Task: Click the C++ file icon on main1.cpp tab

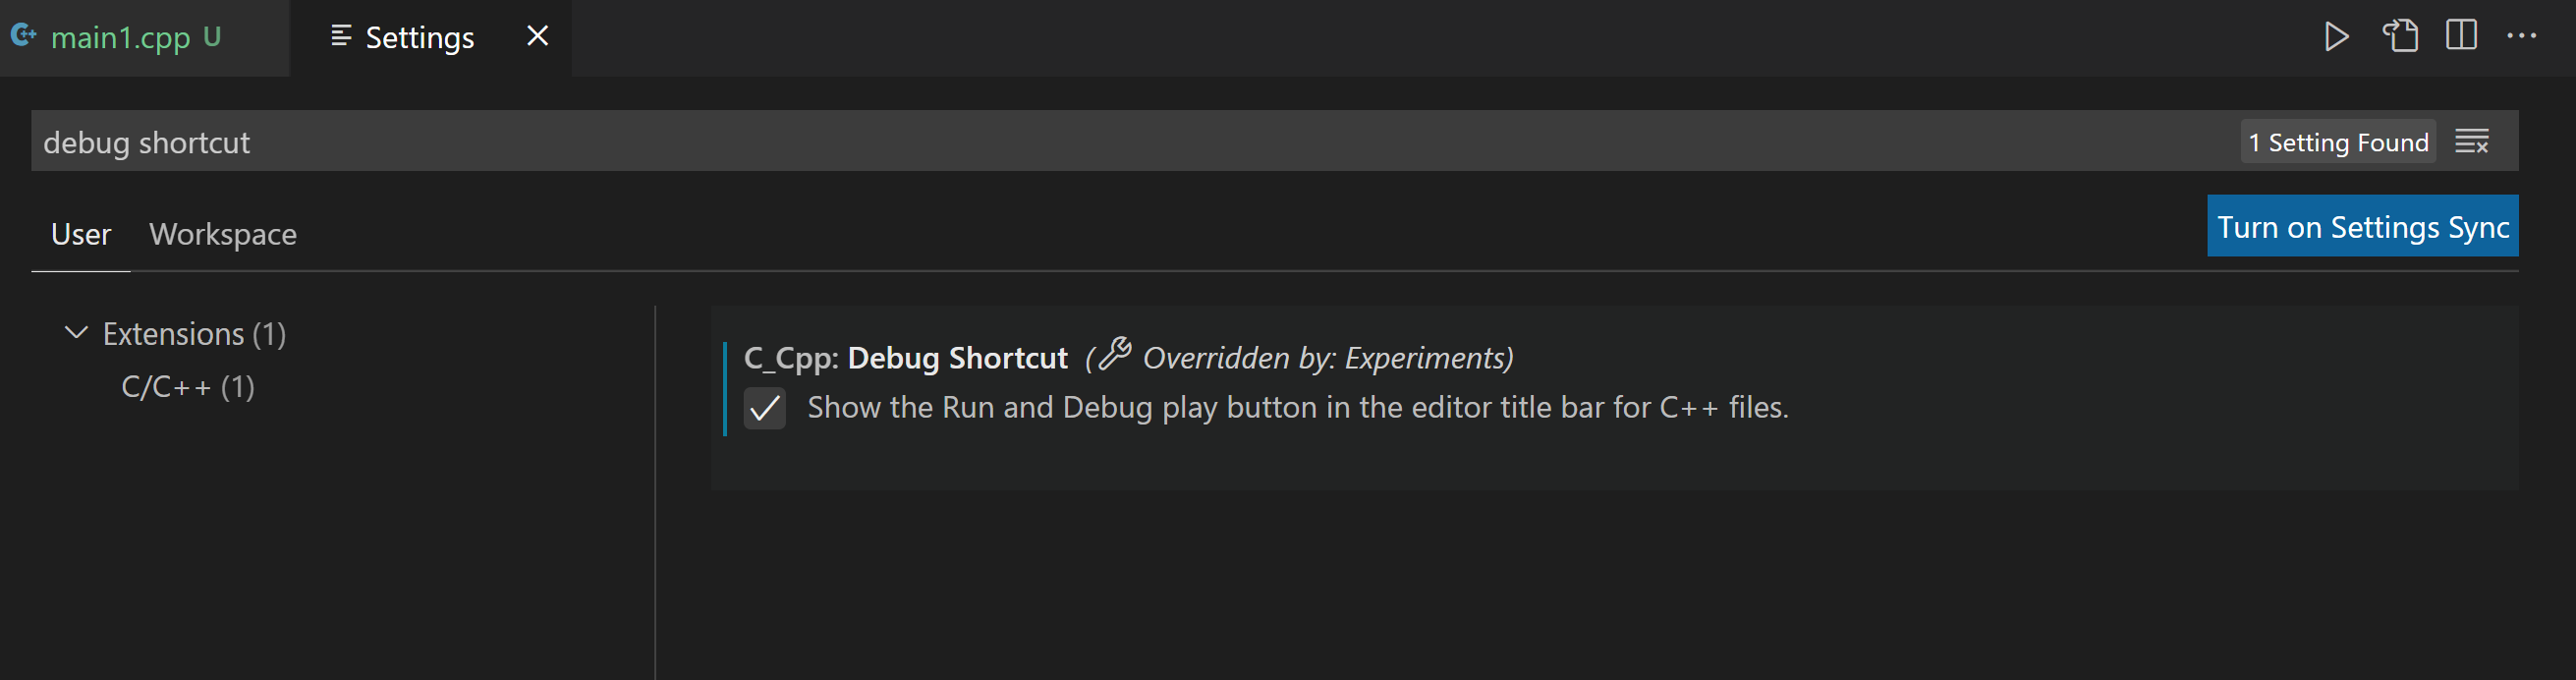Action: (25, 36)
